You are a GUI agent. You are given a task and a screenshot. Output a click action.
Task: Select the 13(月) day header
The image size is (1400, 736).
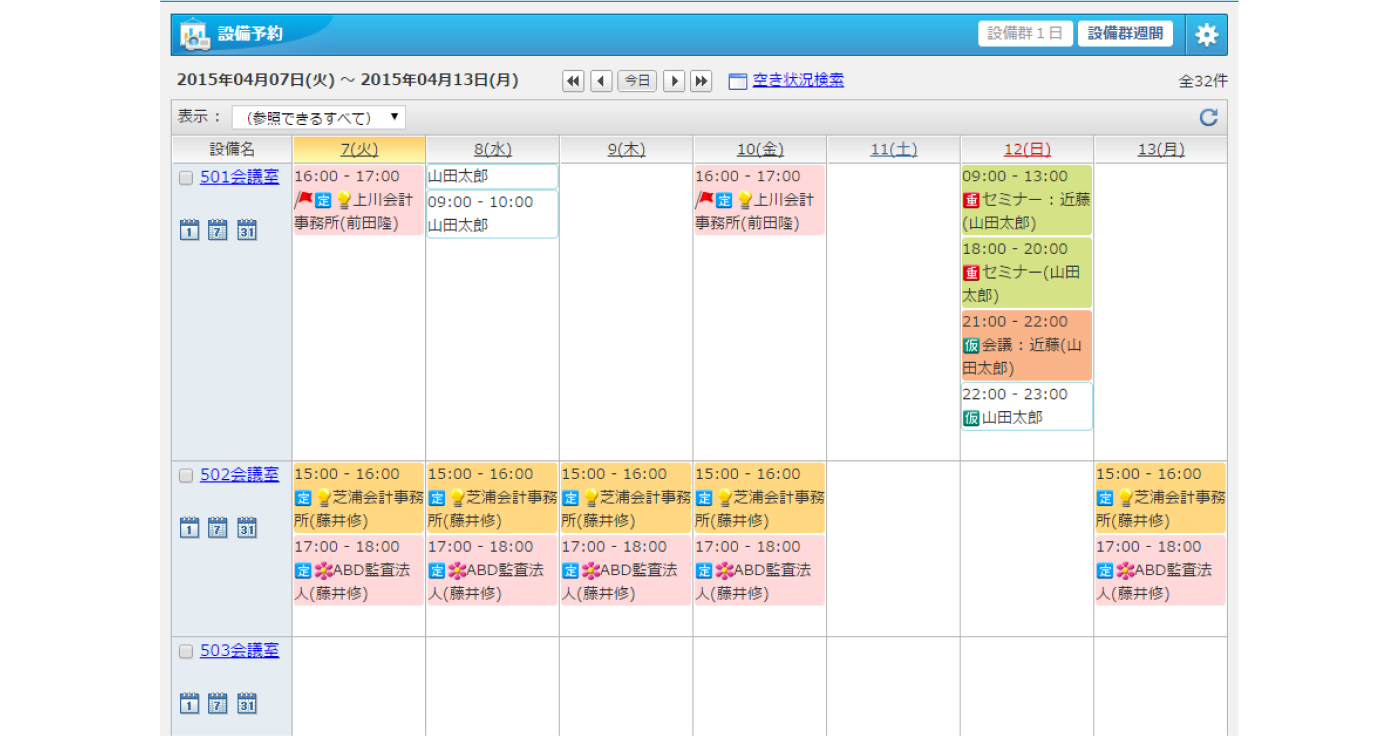(x=1161, y=150)
